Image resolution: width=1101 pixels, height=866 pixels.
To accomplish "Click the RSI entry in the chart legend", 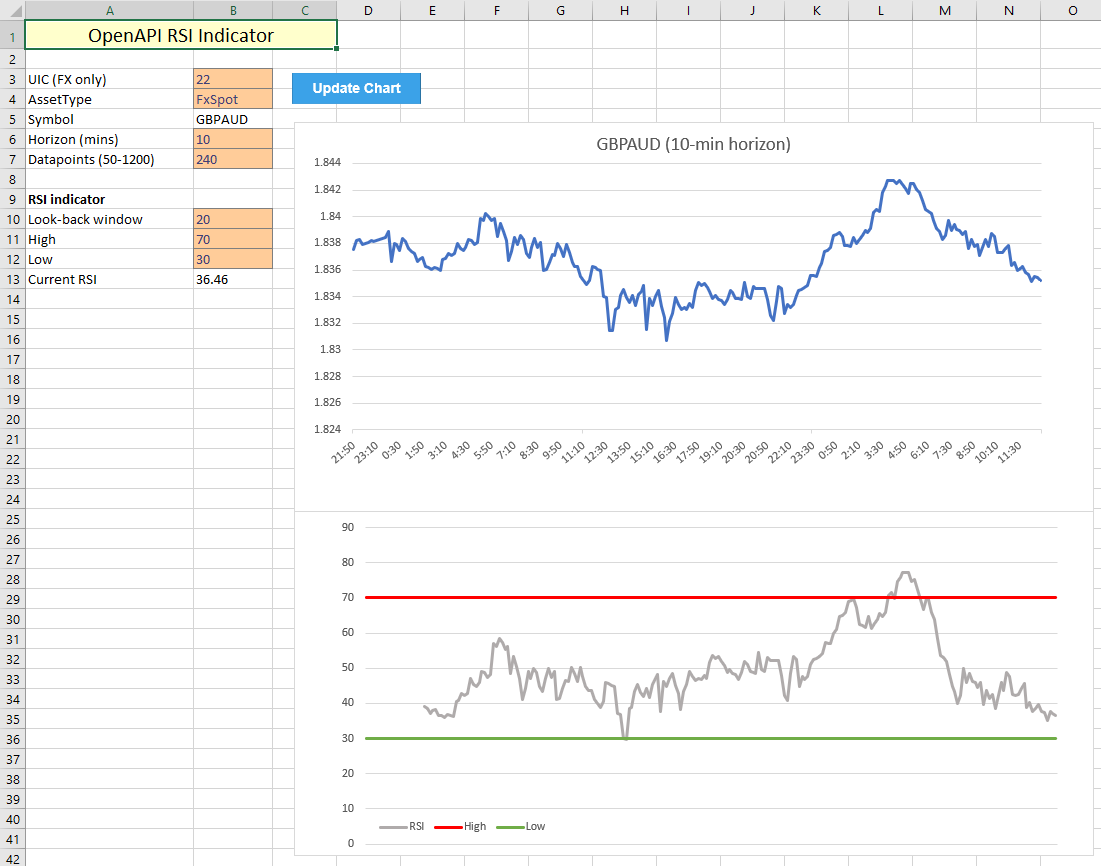I will coord(417,826).
